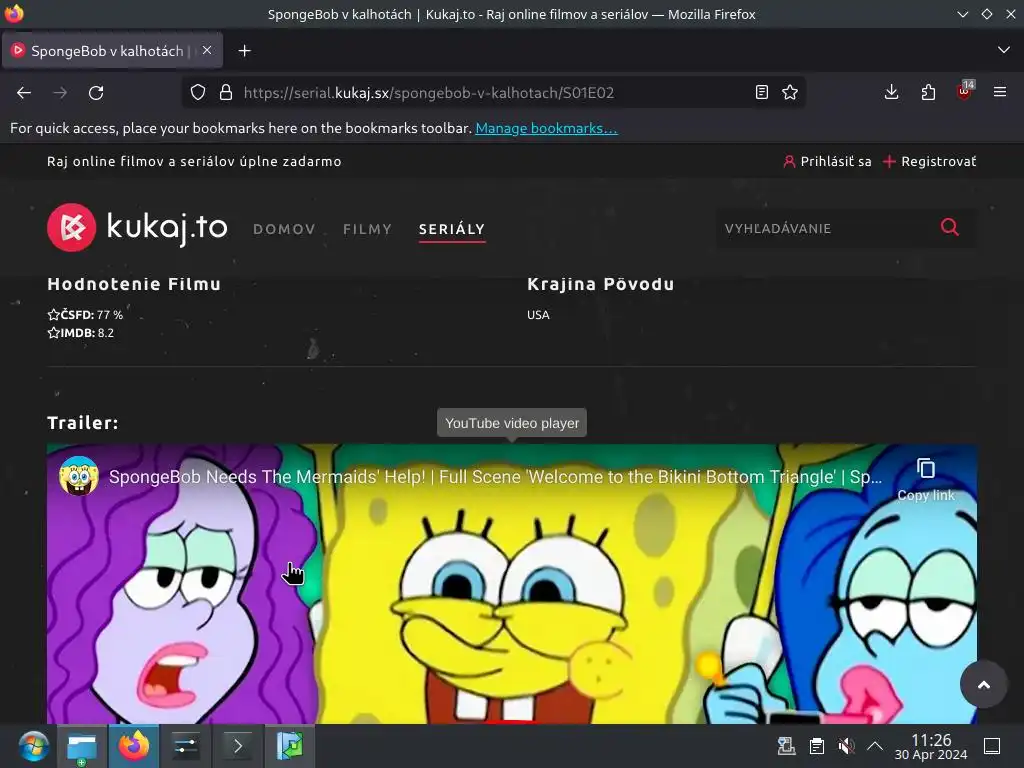Image resolution: width=1024 pixels, height=768 pixels.
Task: Open the clipboard tray icon
Action: [x=816, y=746]
